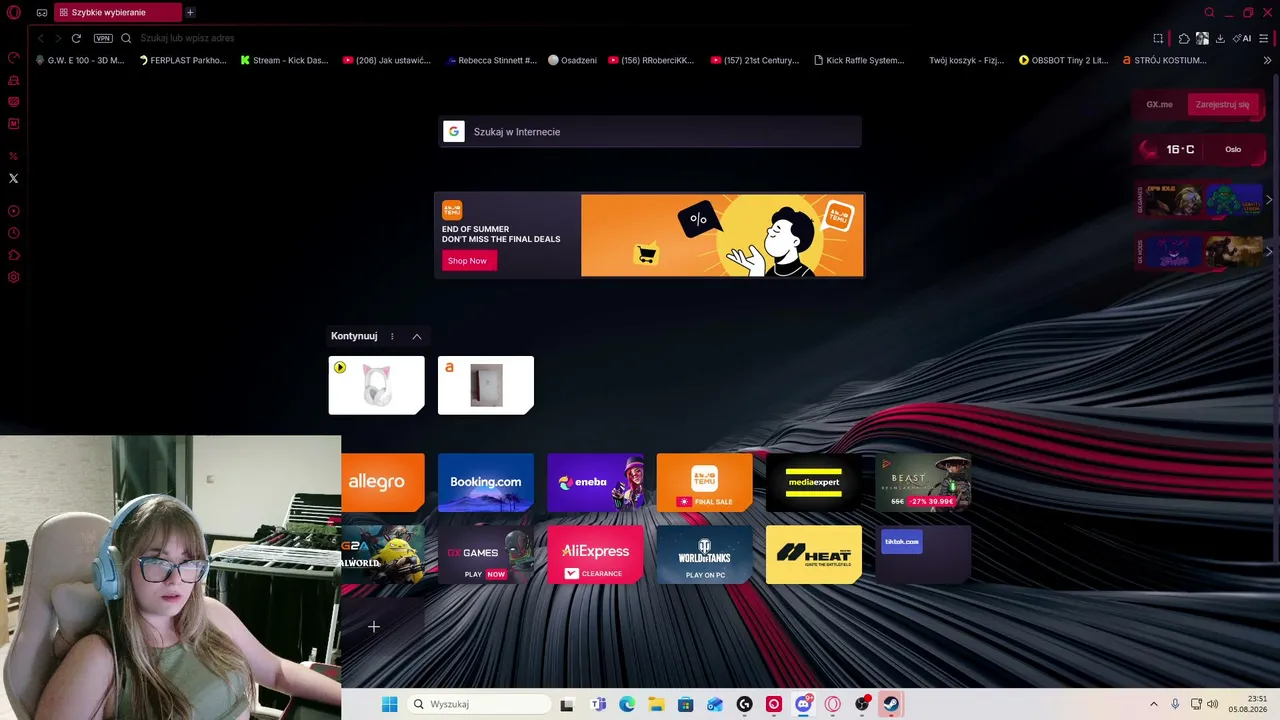Search tabs with the magnifier icon
The image size is (1280, 720).
[1209, 13]
